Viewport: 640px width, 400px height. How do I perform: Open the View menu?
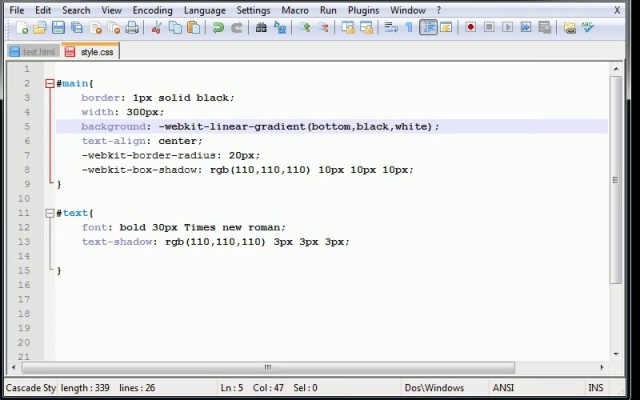point(111,10)
